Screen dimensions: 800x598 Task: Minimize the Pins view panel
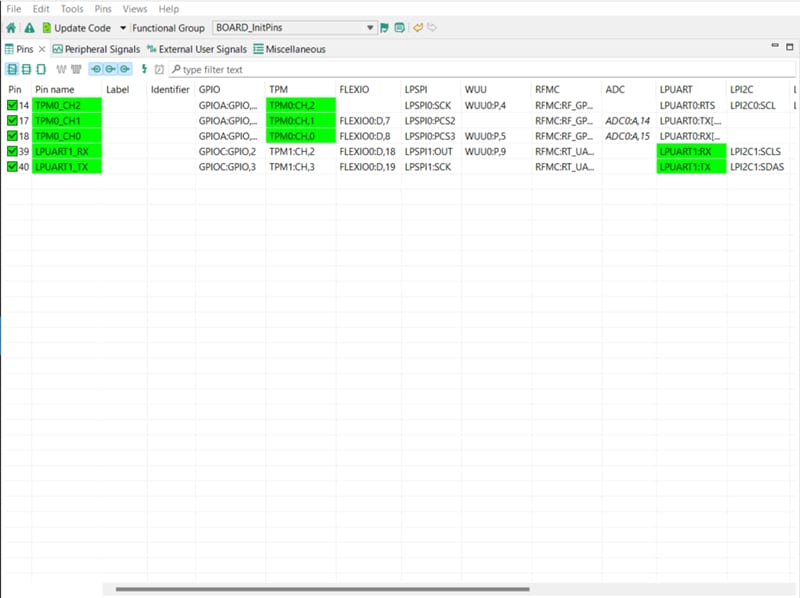coord(774,47)
